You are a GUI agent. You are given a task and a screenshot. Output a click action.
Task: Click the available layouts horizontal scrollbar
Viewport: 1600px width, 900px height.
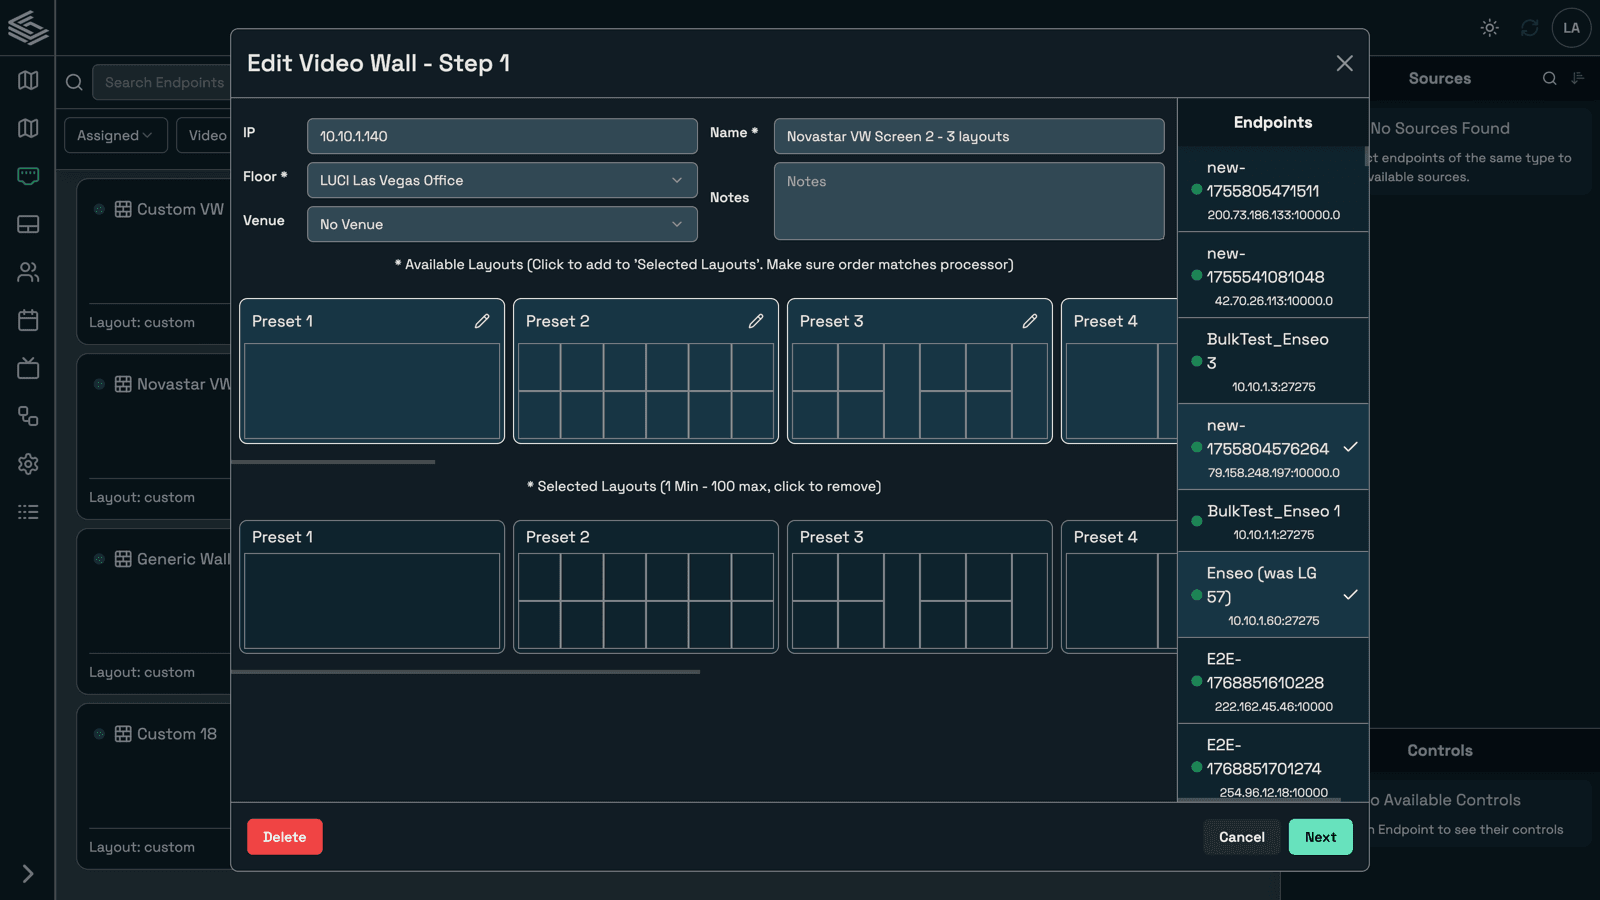[x=333, y=462]
